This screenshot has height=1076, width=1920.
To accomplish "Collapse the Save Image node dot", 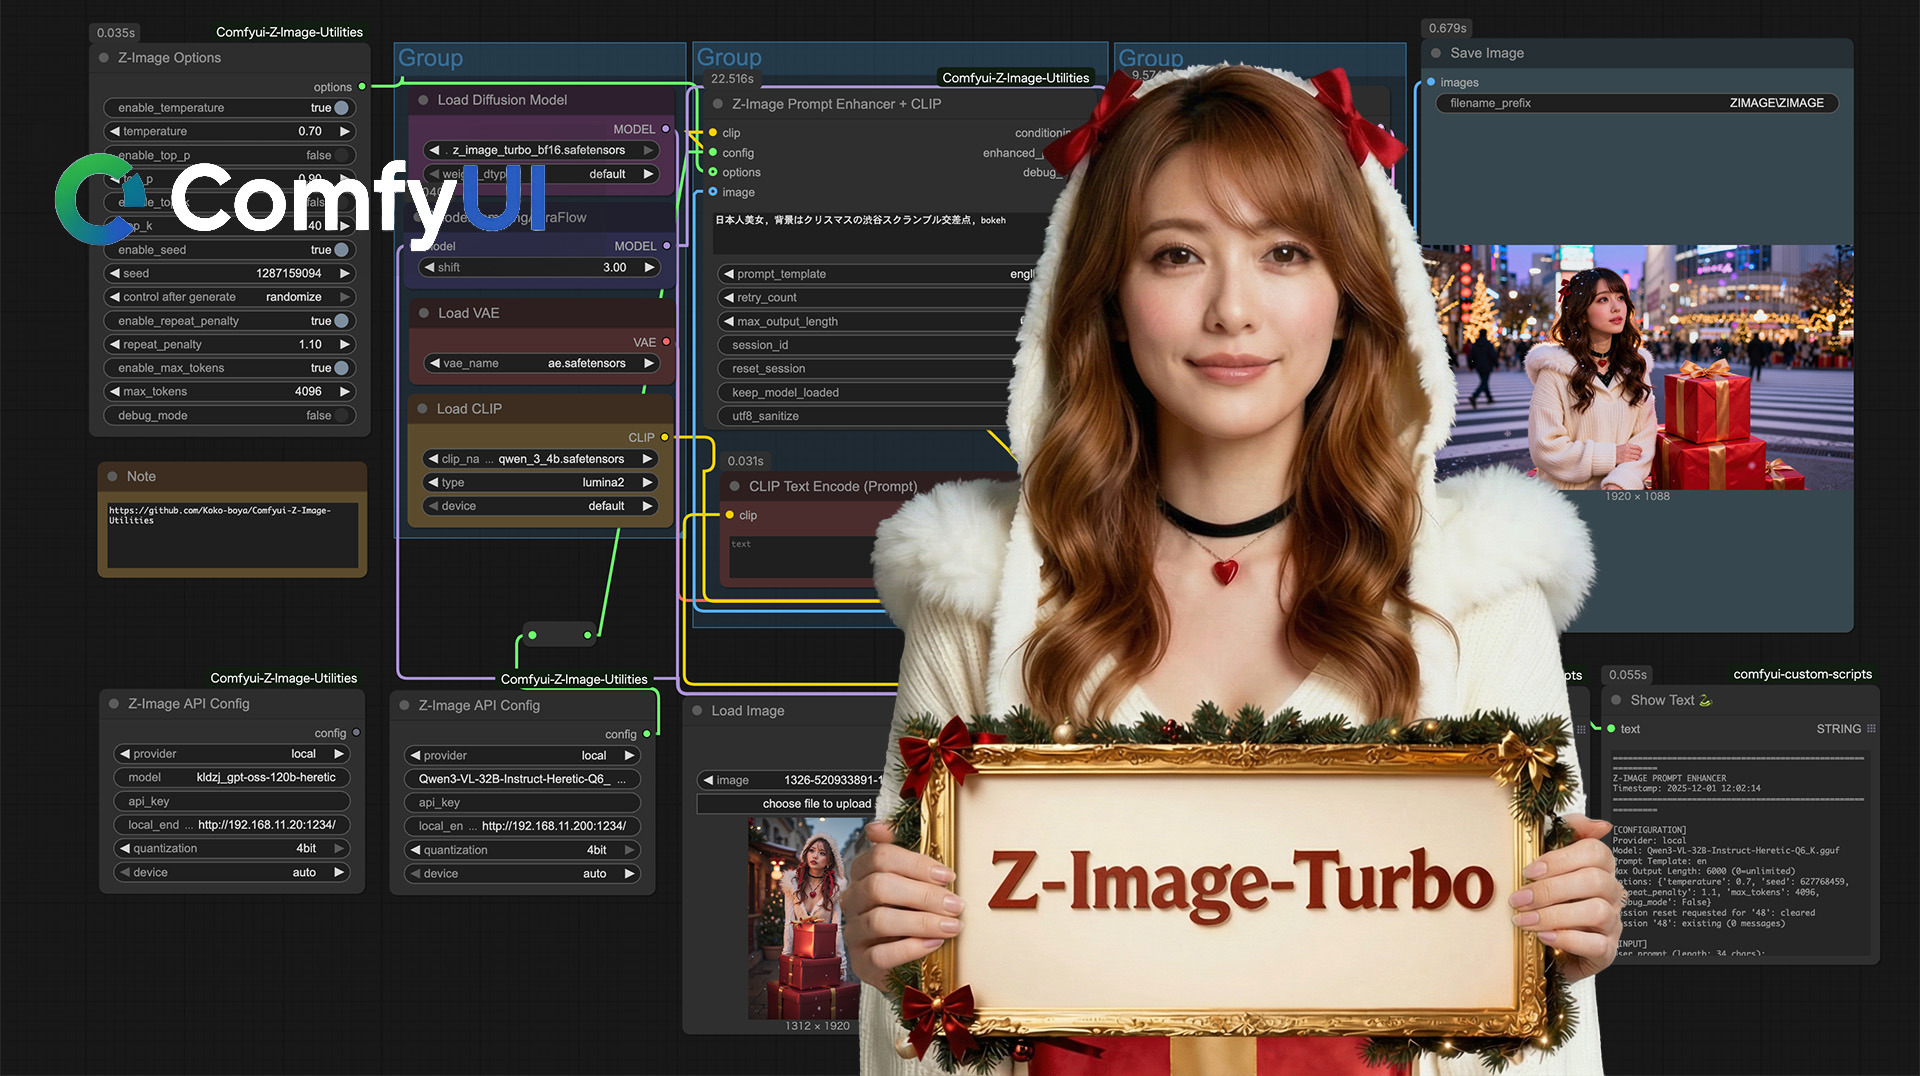I will coord(1436,53).
